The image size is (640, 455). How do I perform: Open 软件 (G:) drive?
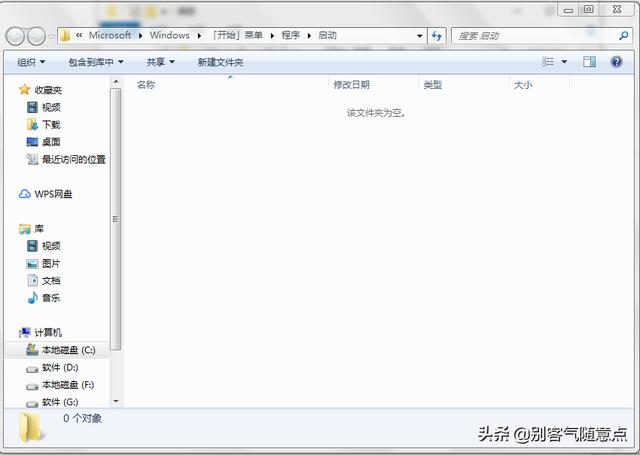pyautogui.click(x=52, y=402)
